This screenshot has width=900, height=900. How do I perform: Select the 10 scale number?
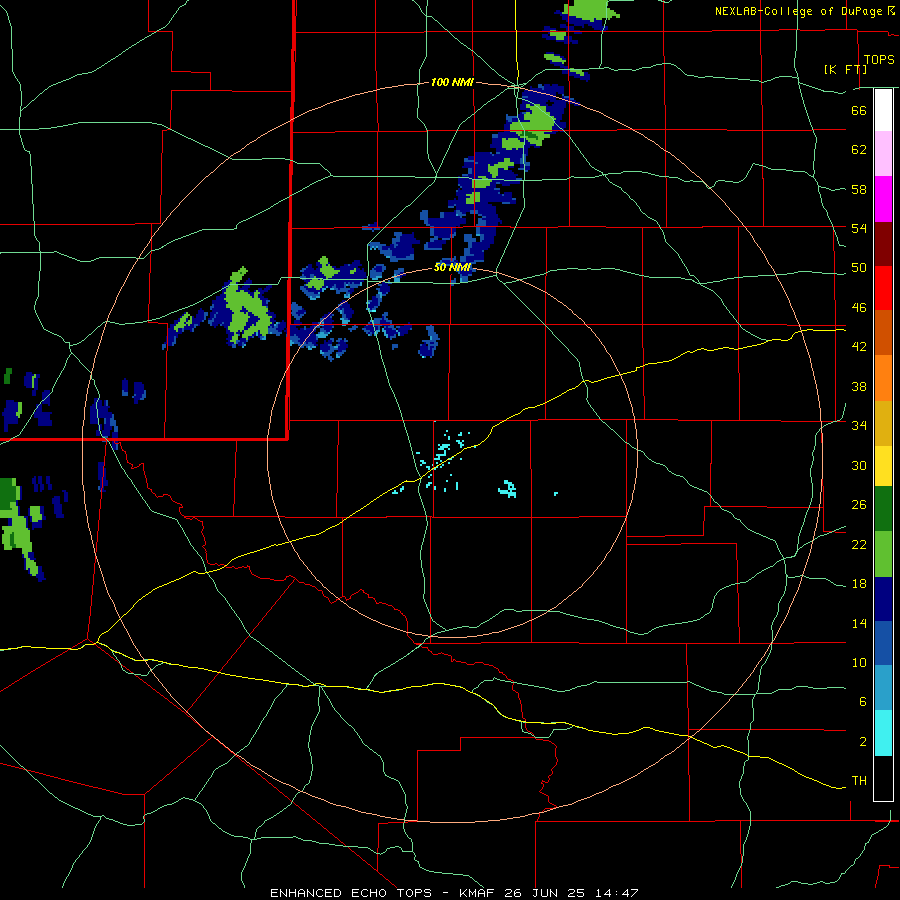(x=859, y=662)
